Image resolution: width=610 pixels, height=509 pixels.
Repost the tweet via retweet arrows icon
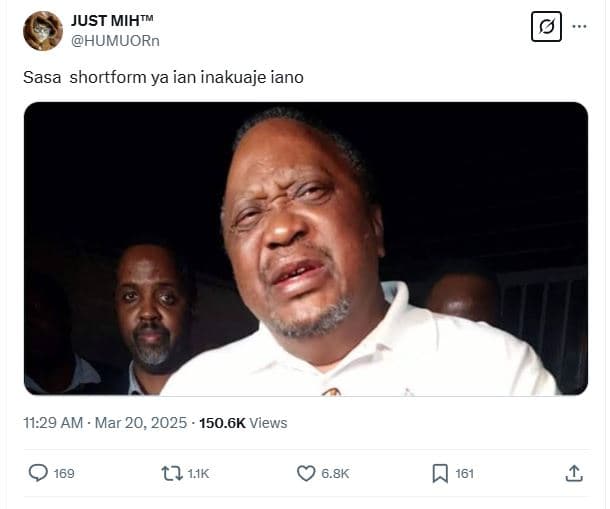coord(172,473)
